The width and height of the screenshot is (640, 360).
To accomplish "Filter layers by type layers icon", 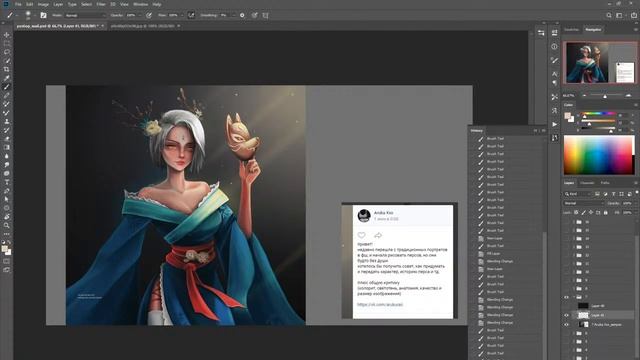I will coord(613,194).
